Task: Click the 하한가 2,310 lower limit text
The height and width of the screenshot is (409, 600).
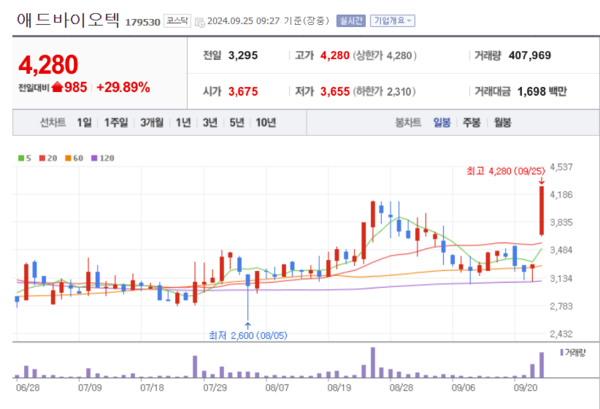Action: [x=384, y=91]
